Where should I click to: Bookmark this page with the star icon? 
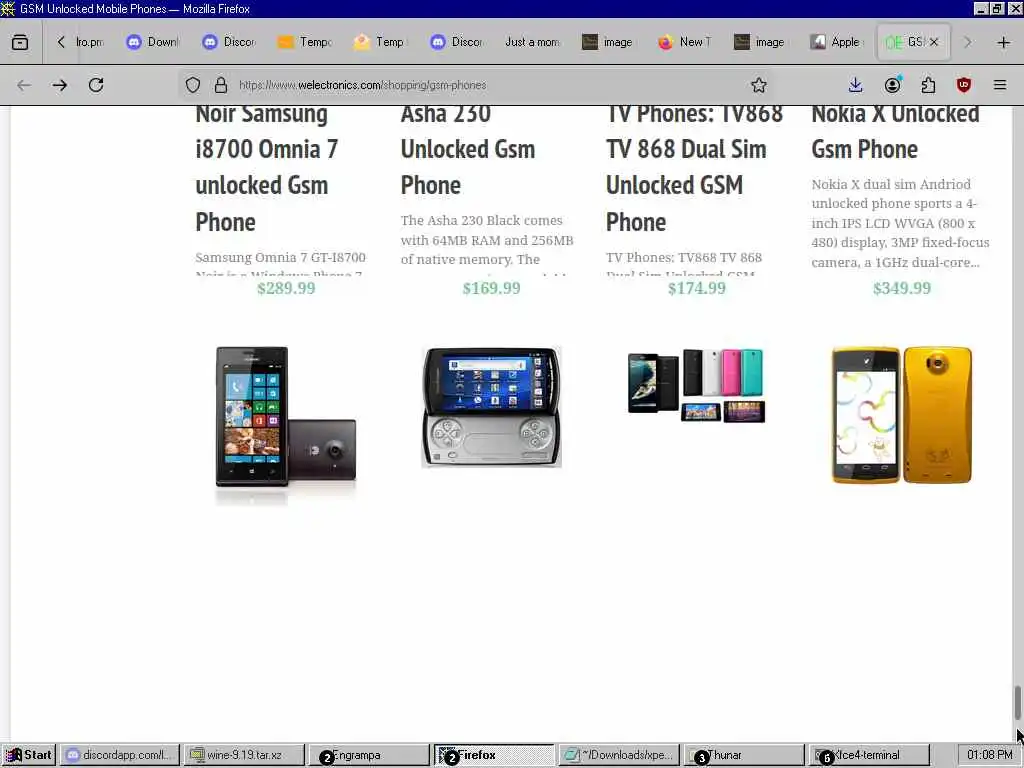coord(758,85)
